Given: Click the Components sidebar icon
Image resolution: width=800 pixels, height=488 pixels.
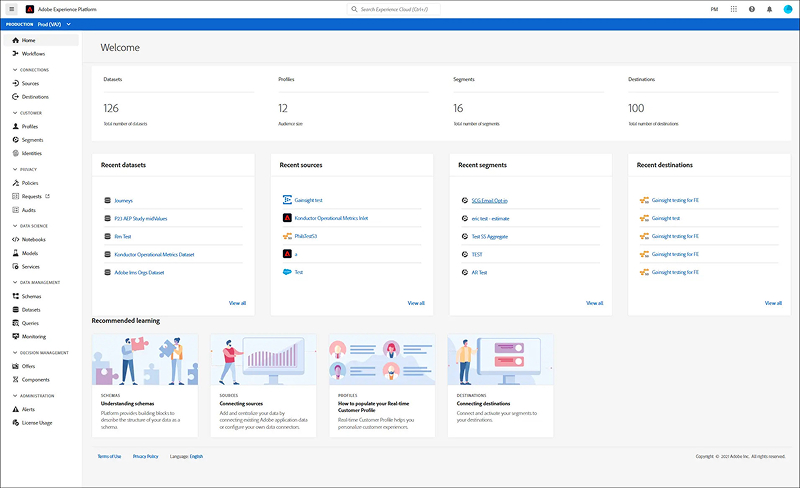Looking at the screenshot, I should pos(15,380).
